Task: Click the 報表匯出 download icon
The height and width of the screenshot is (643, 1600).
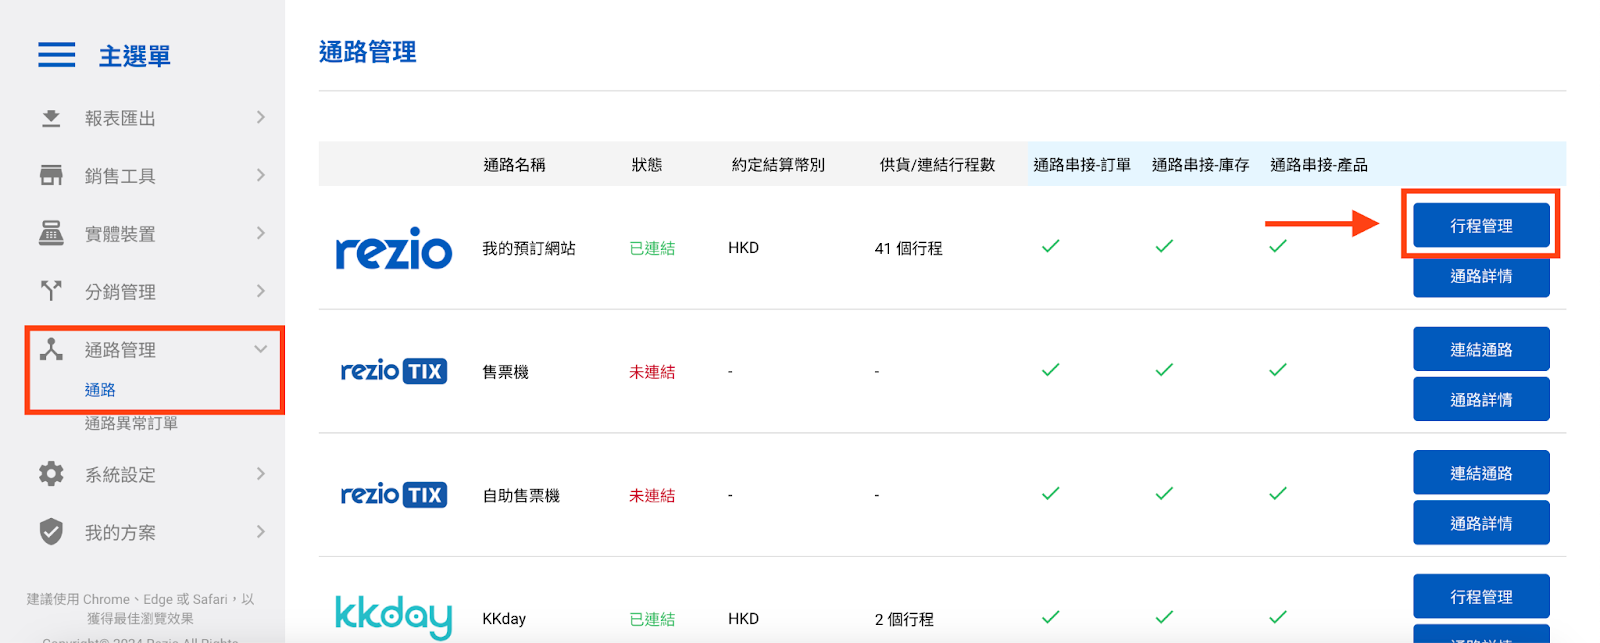Action: click(51, 119)
